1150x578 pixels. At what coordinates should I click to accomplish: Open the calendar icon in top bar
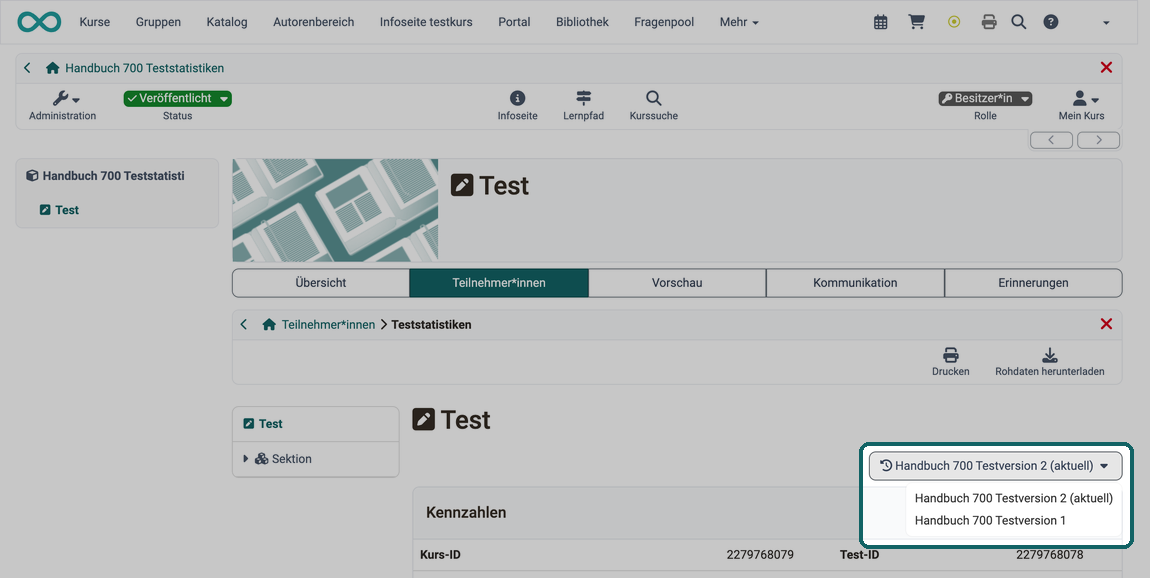coord(881,22)
